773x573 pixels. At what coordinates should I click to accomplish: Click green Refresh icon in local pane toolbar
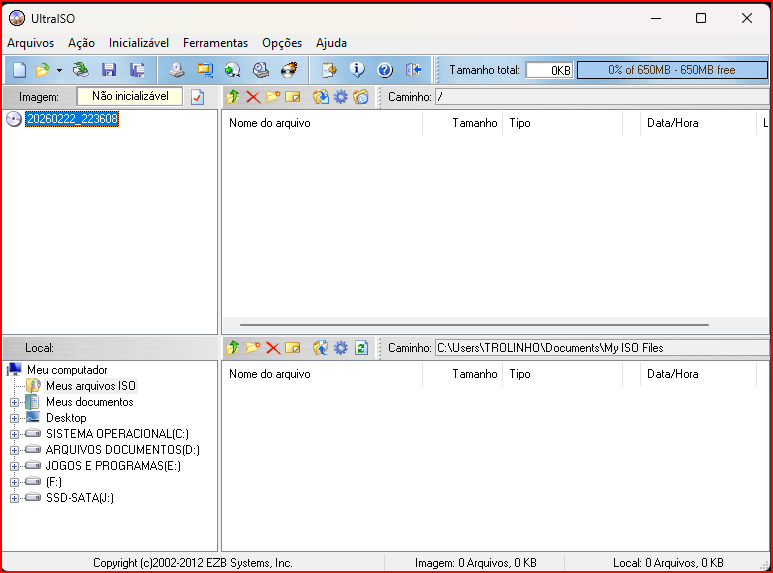point(362,348)
